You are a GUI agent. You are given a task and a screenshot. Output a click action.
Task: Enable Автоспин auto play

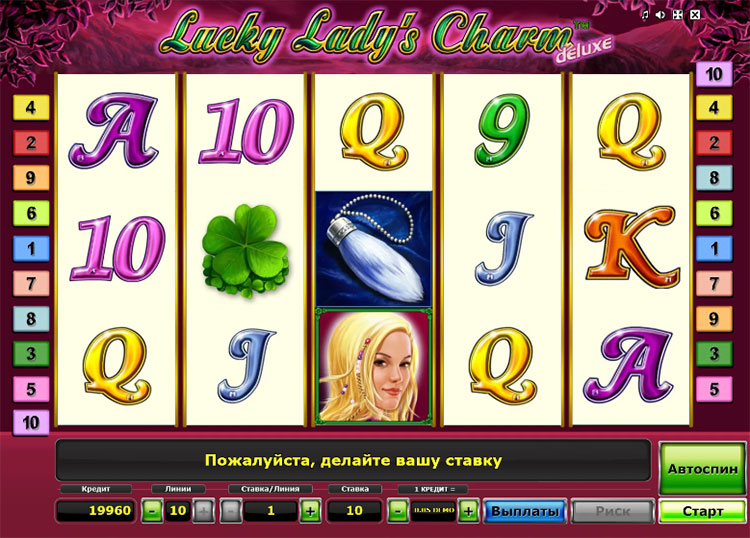[x=702, y=469]
